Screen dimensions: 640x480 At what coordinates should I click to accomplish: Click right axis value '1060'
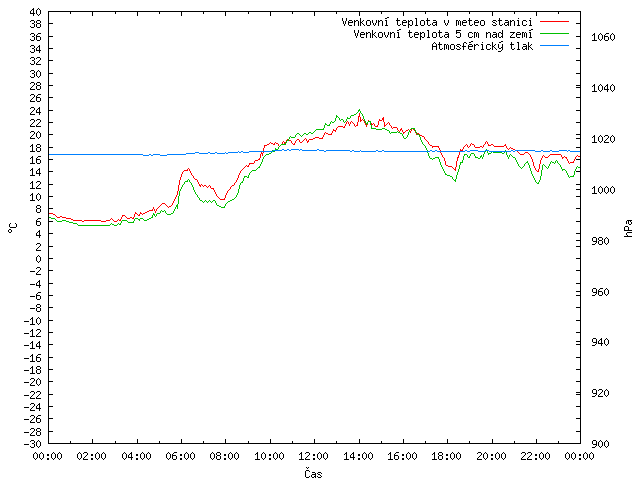coord(603,38)
